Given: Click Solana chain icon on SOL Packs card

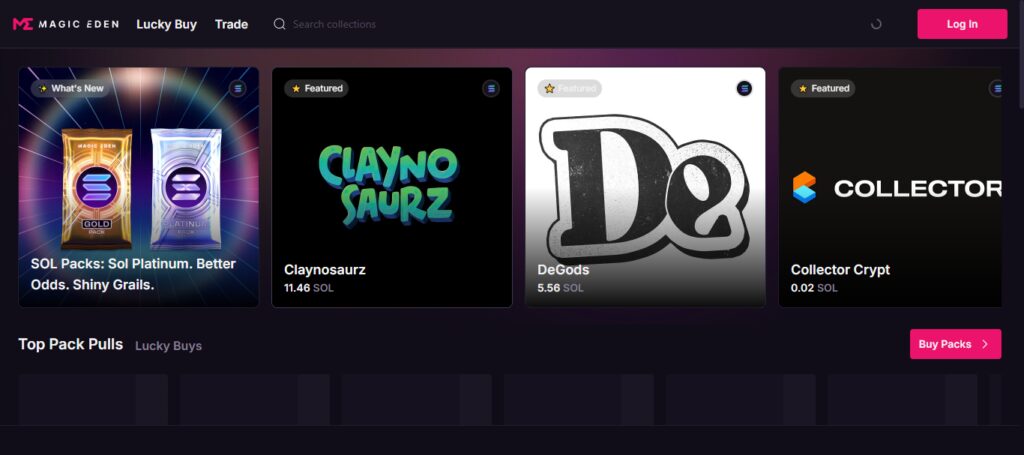Looking at the screenshot, I should click(x=238, y=88).
